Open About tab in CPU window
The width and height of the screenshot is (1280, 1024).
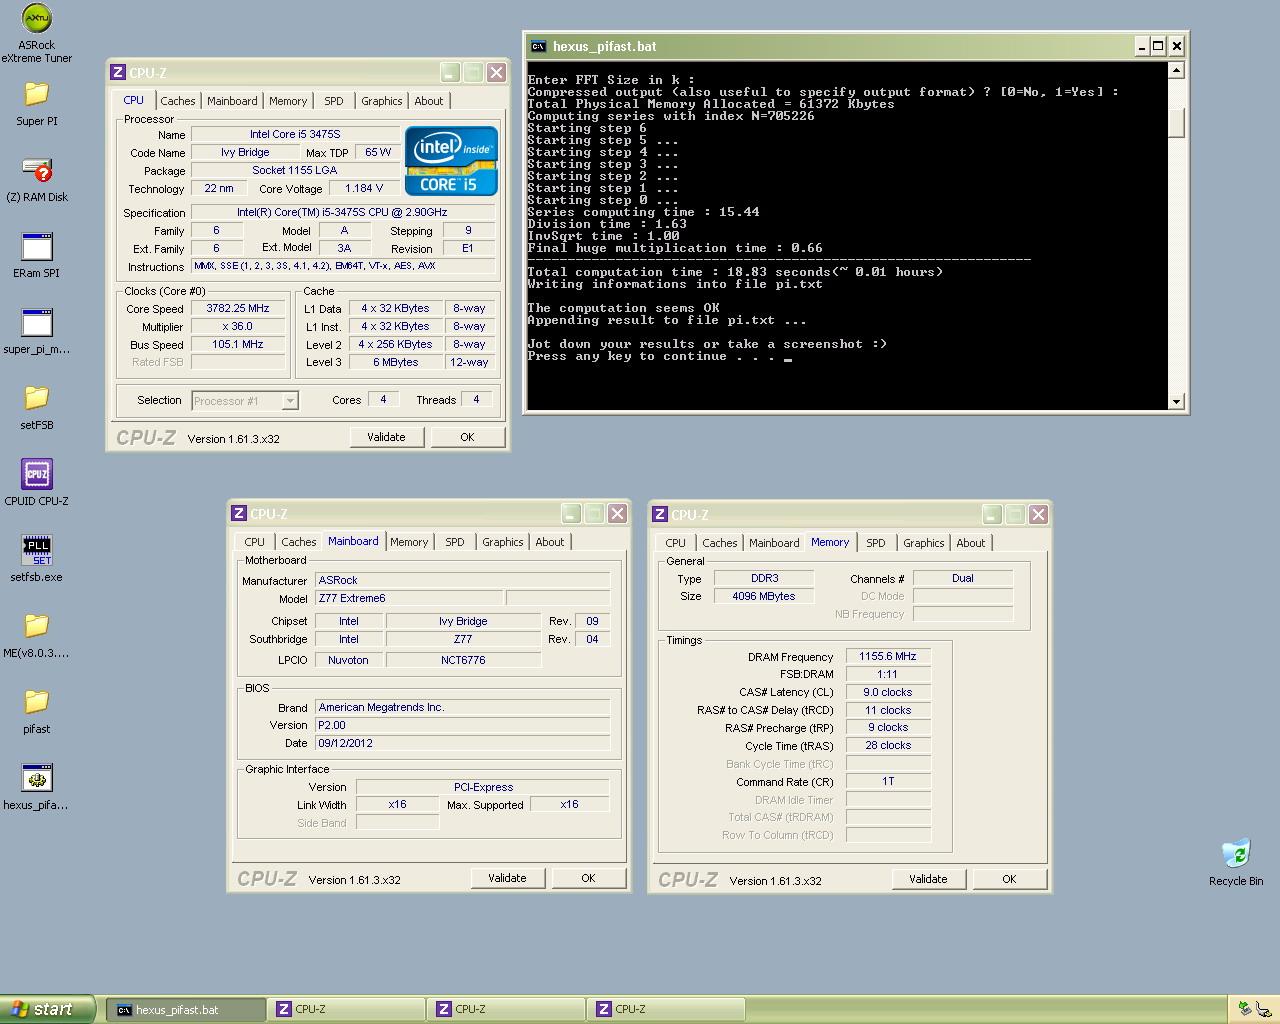coord(429,101)
